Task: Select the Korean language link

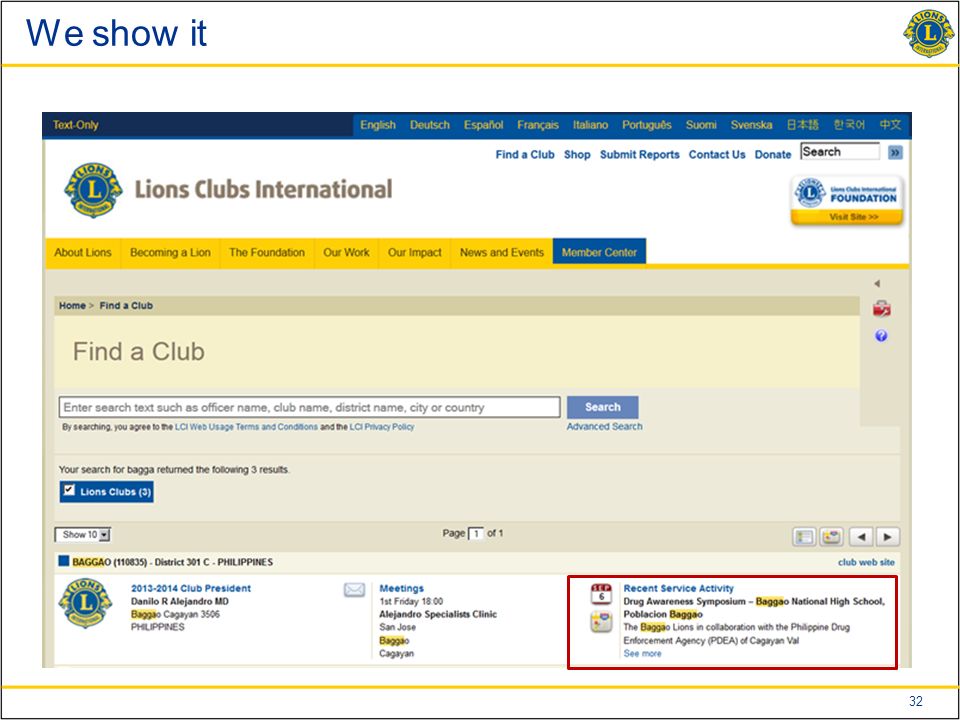Action: pyautogui.click(x=849, y=125)
